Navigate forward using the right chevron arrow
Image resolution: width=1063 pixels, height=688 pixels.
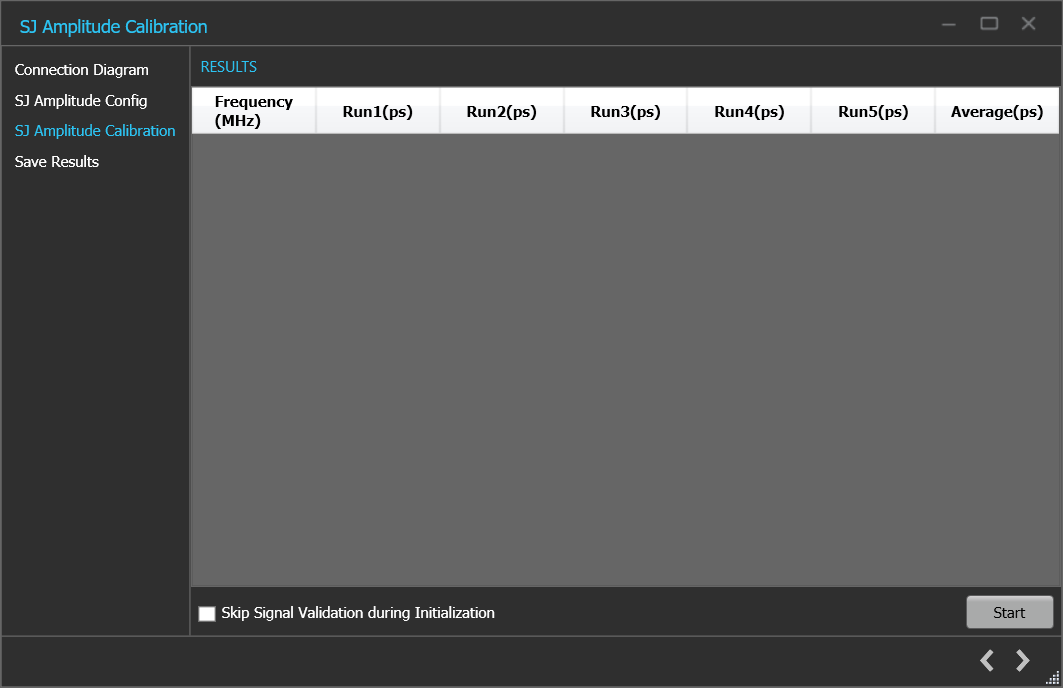[x=1022, y=660]
